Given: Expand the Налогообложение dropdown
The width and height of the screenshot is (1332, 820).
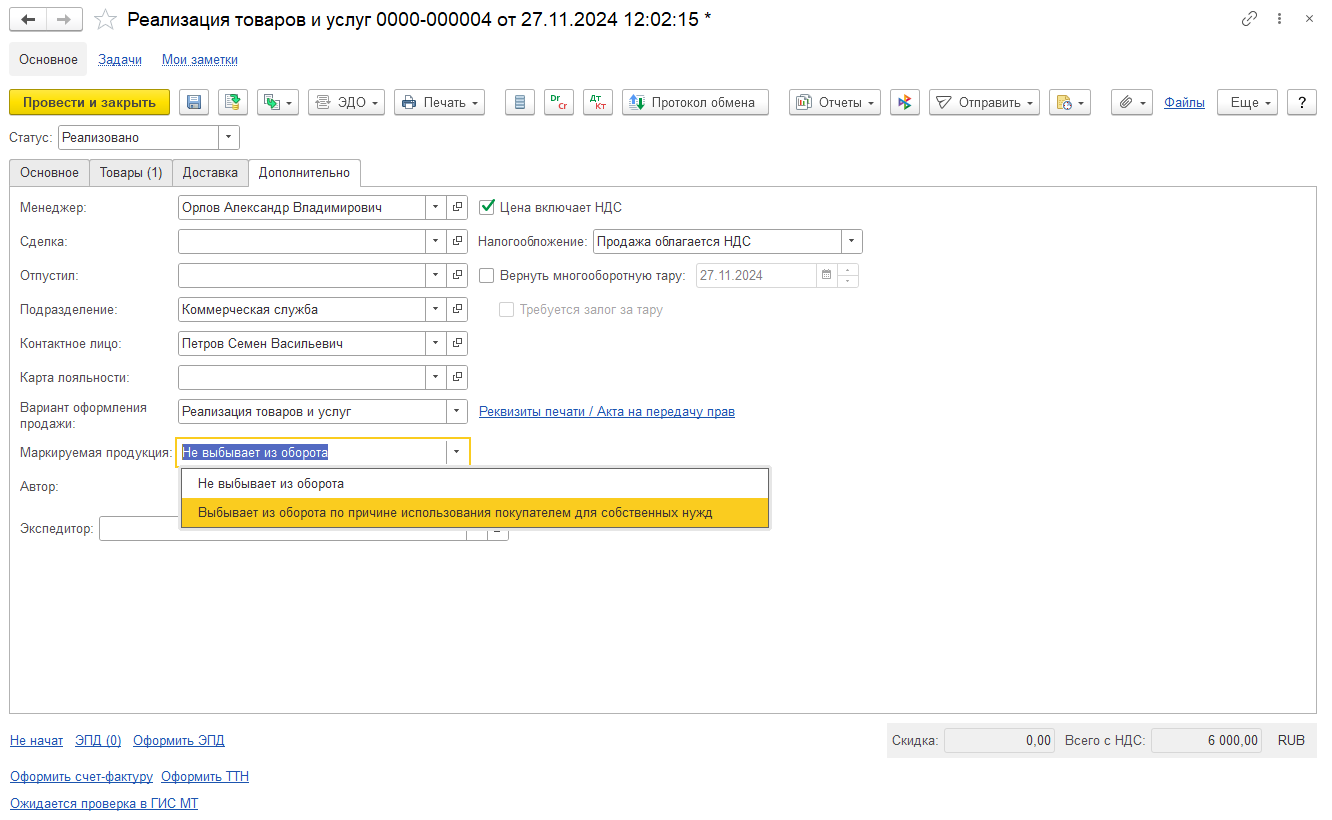Looking at the screenshot, I should click(x=852, y=241).
